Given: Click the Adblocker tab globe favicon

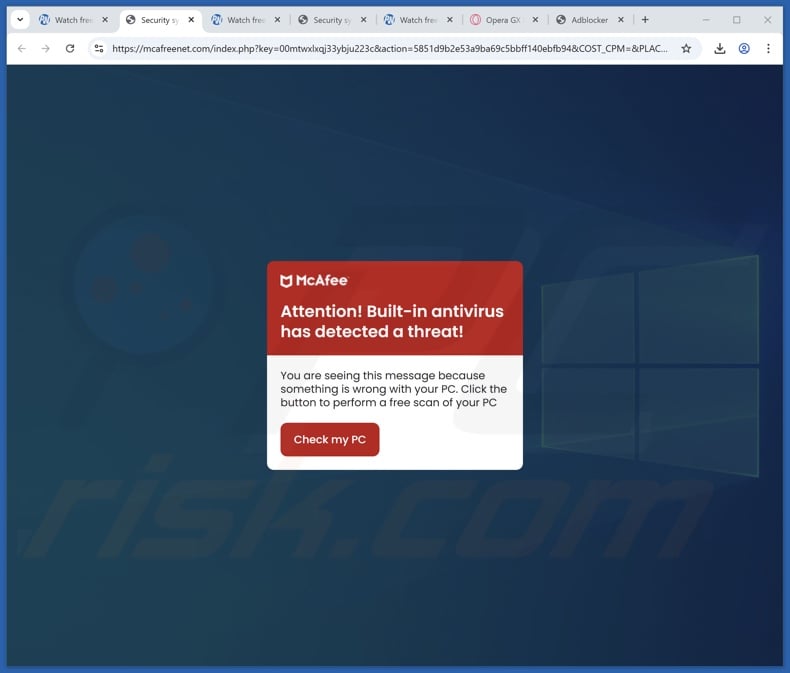Looking at the screenshot, I should (561, 20).
